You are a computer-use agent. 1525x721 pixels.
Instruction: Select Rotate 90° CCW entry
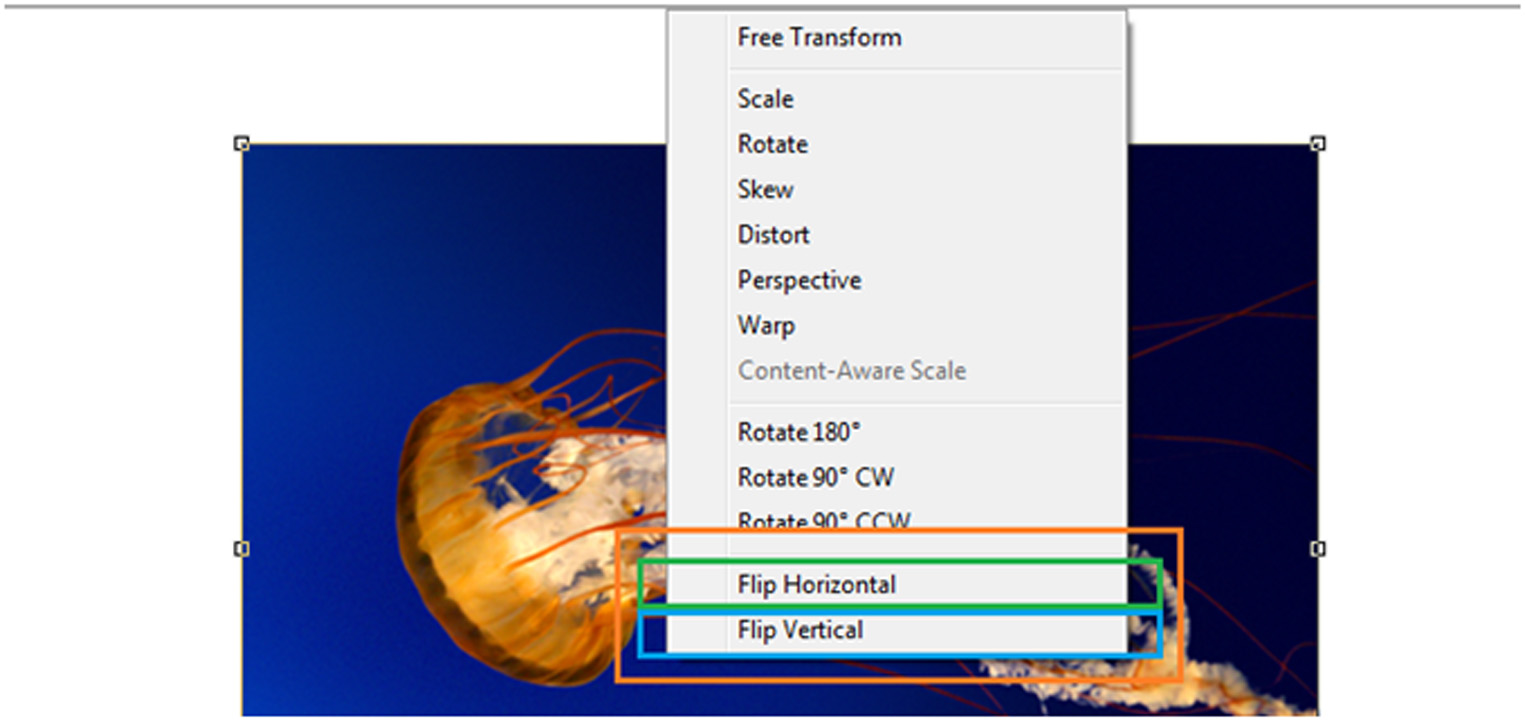click(825, 520)
